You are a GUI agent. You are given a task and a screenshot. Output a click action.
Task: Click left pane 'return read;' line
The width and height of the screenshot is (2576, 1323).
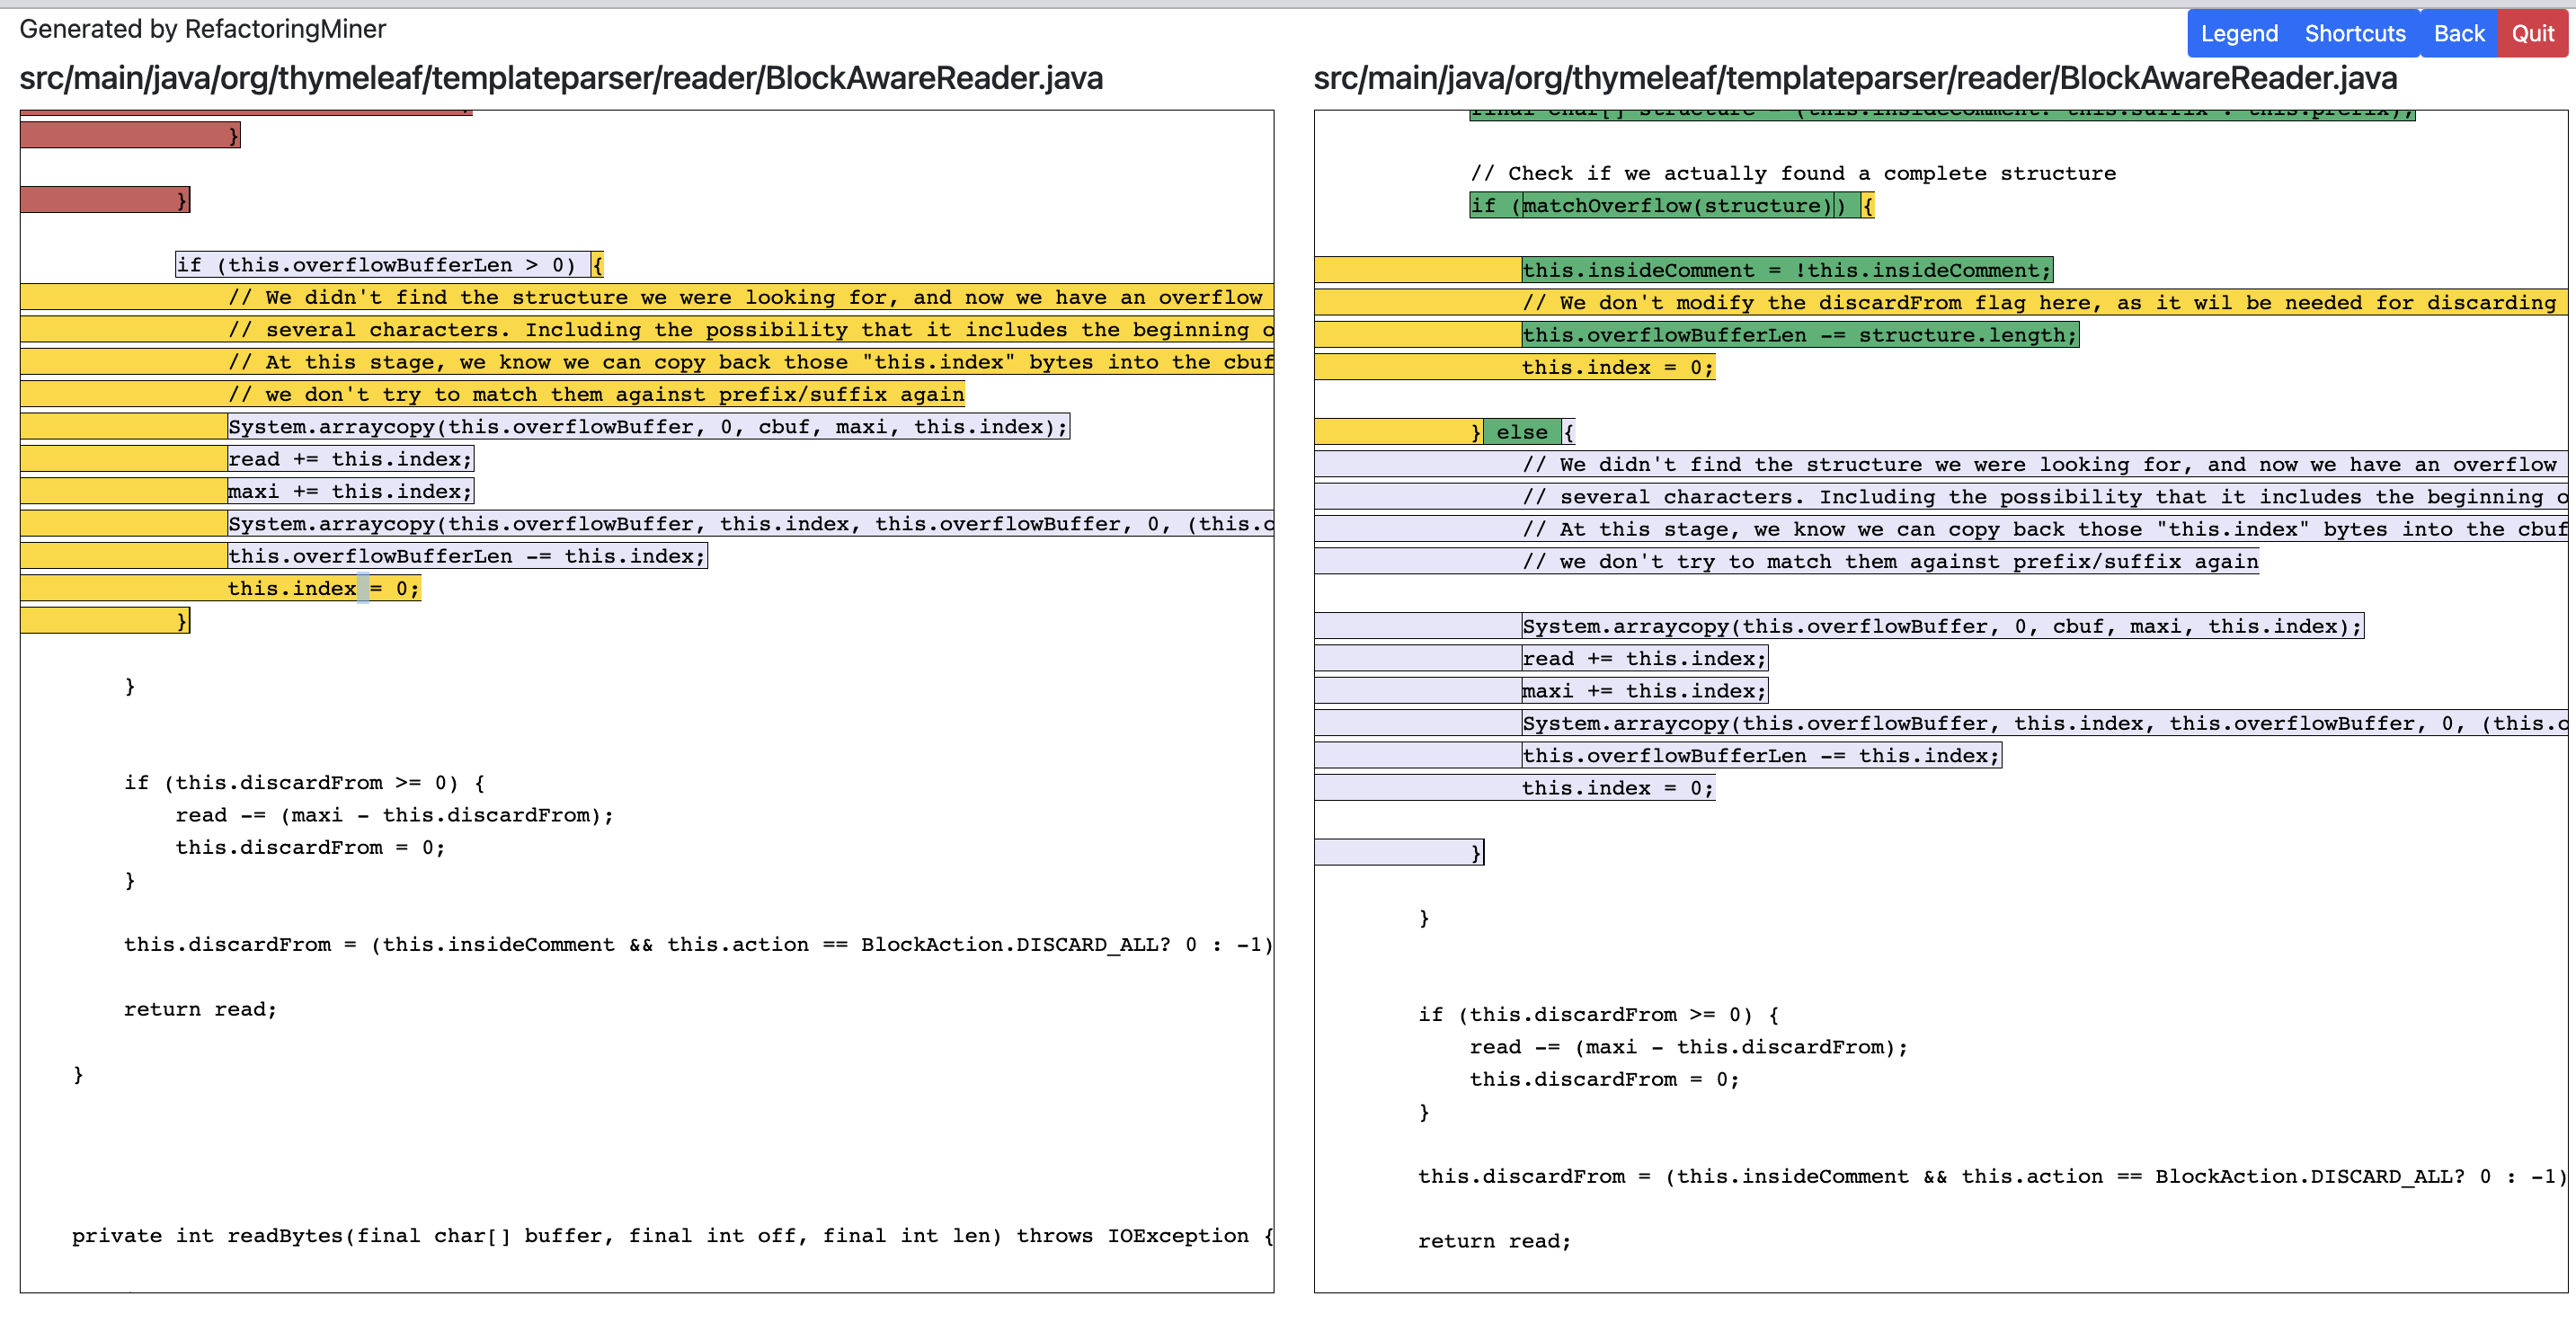(200, 1009)
